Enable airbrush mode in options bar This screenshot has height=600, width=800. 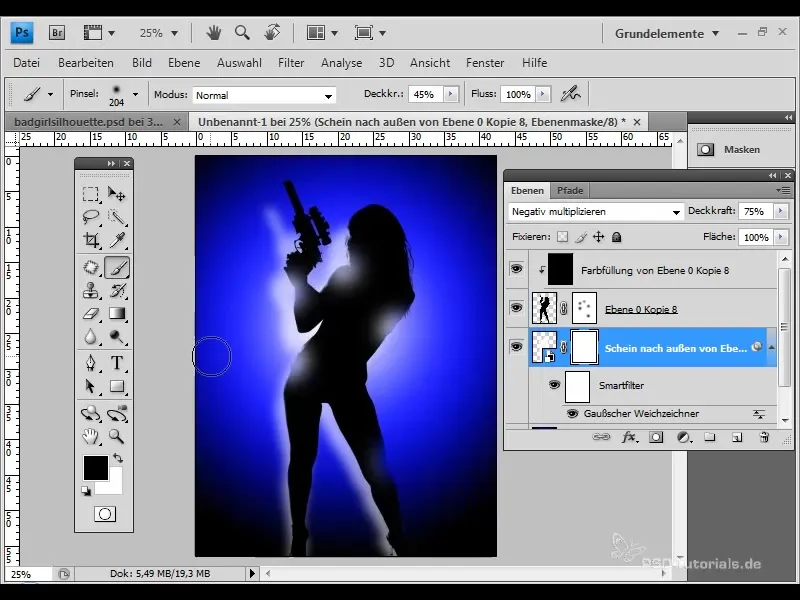pos(570,94)
